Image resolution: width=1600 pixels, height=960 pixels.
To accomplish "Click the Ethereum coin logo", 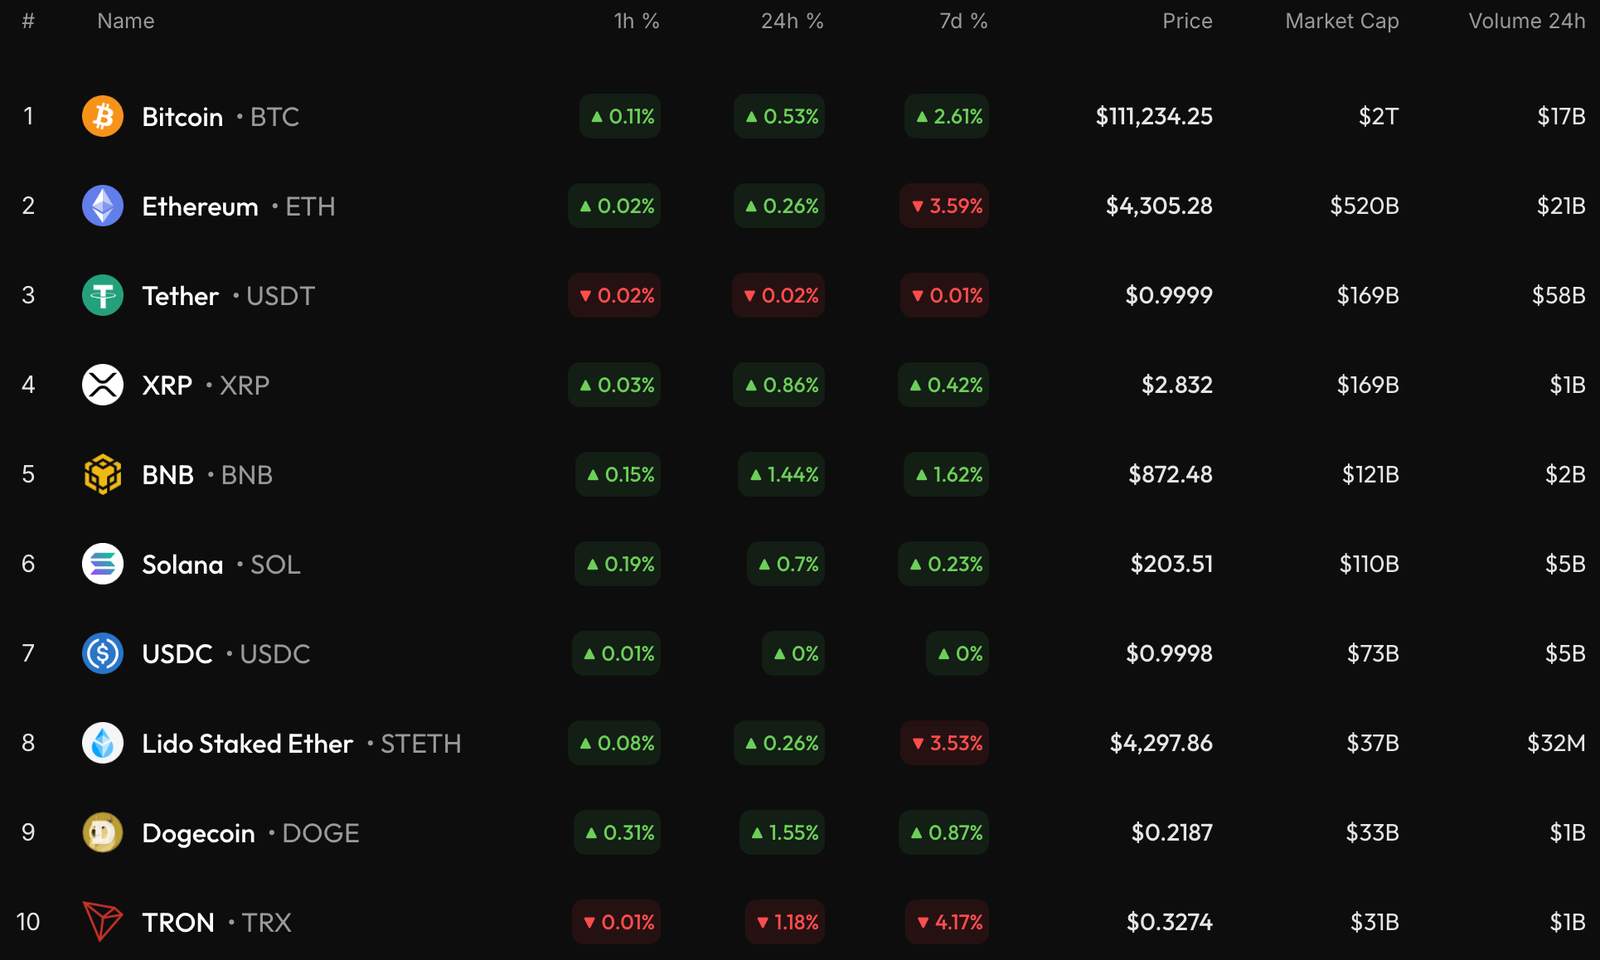I will [102, 206].
